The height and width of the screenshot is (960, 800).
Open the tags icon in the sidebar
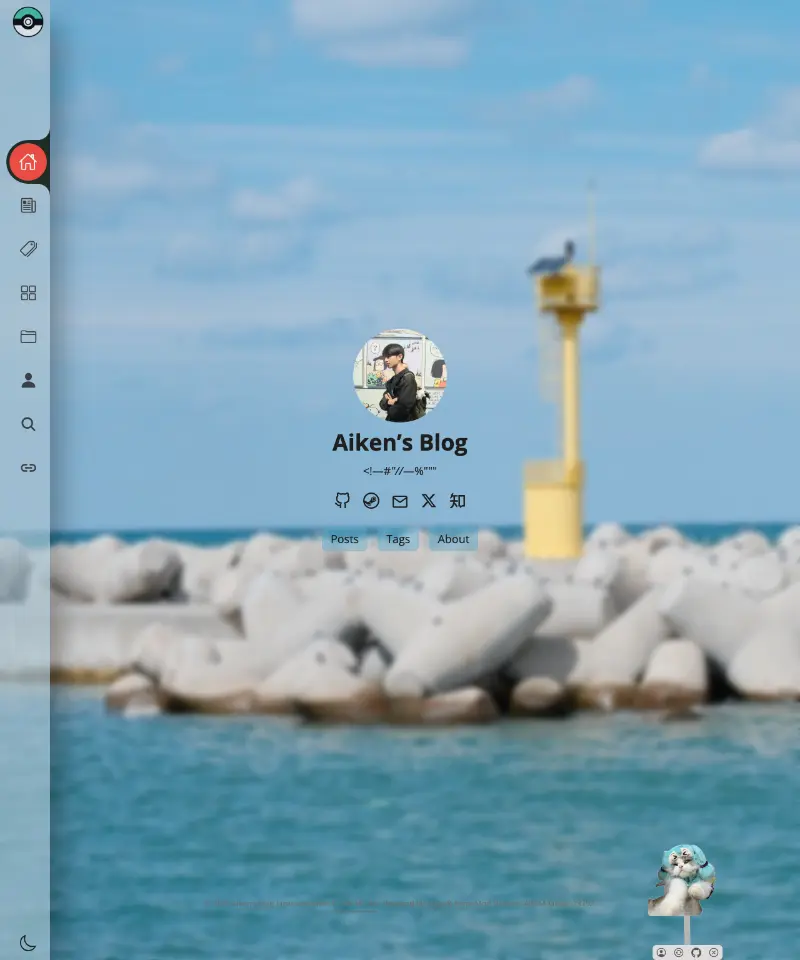click(28, 249)
